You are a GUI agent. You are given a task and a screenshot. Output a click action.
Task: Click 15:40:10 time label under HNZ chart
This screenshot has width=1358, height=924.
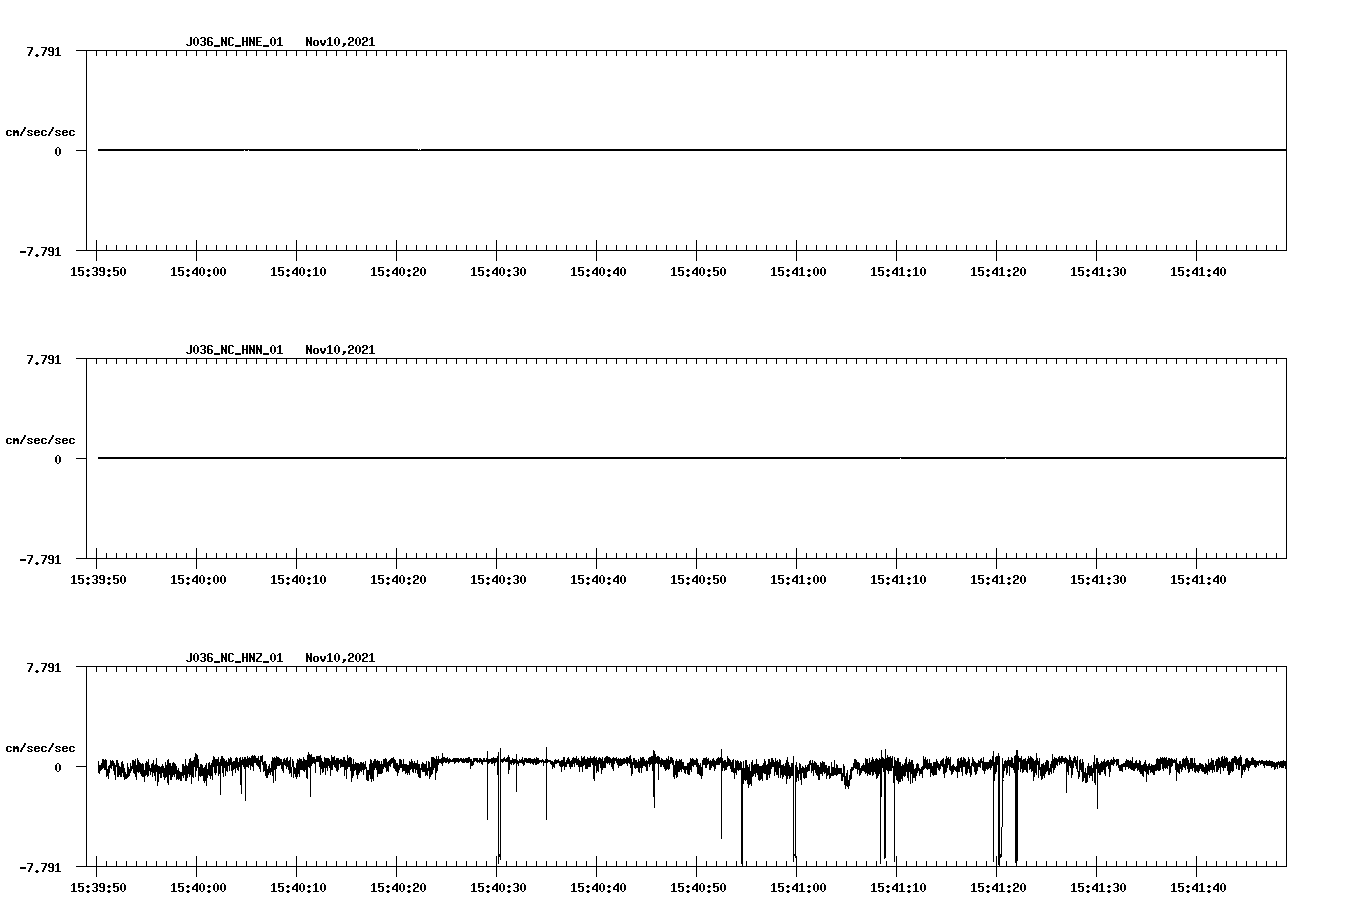[298, 888]
